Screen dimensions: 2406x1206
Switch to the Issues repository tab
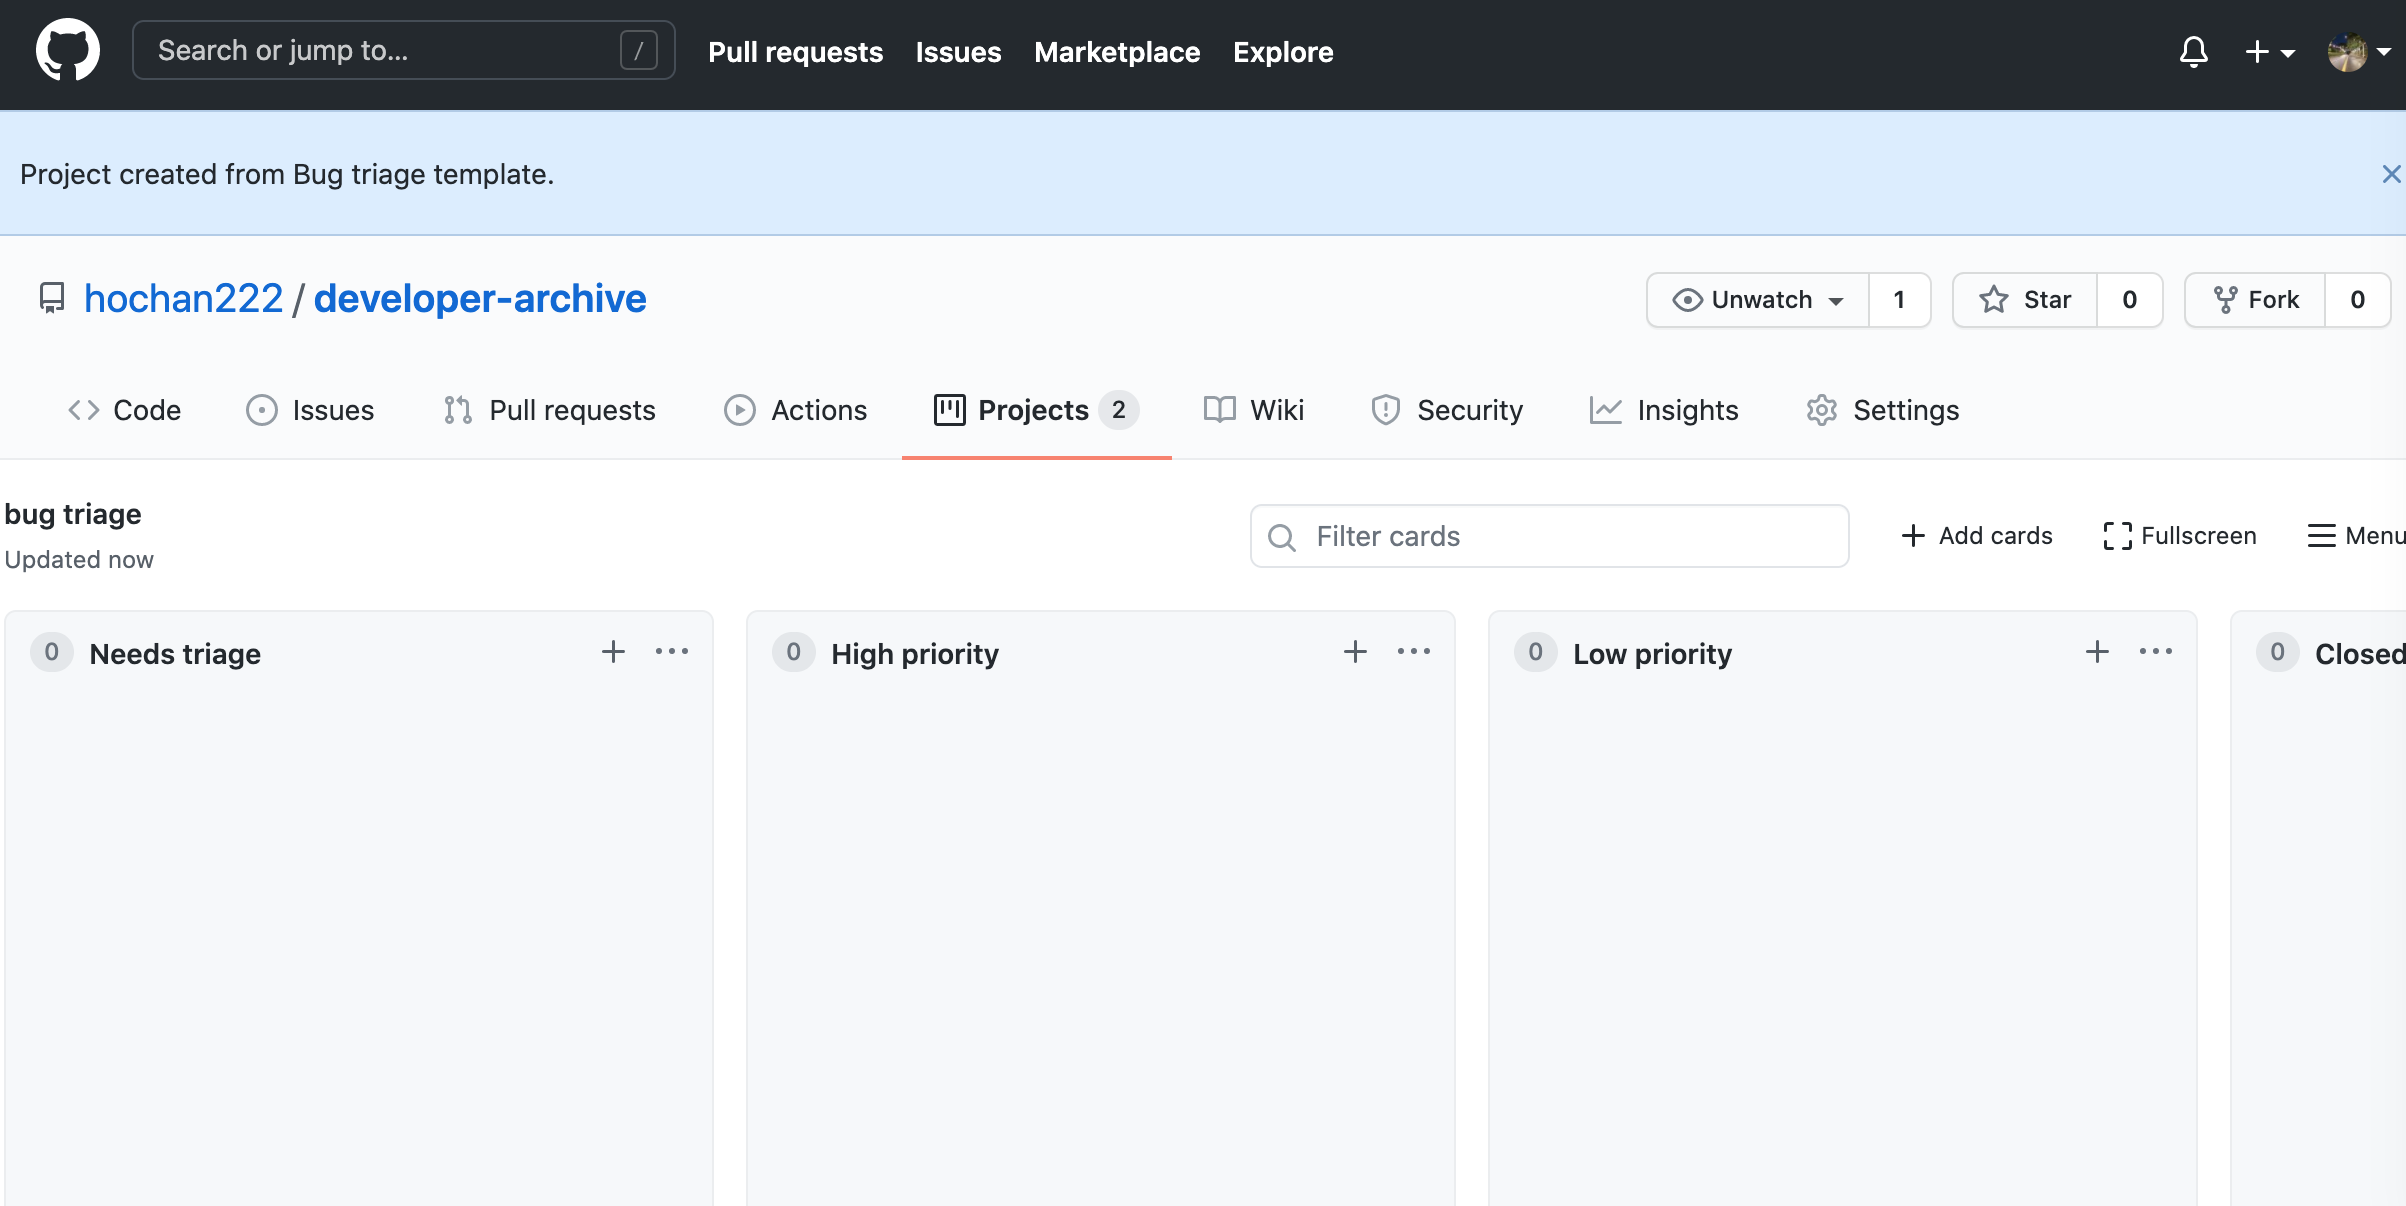point(311,410)
